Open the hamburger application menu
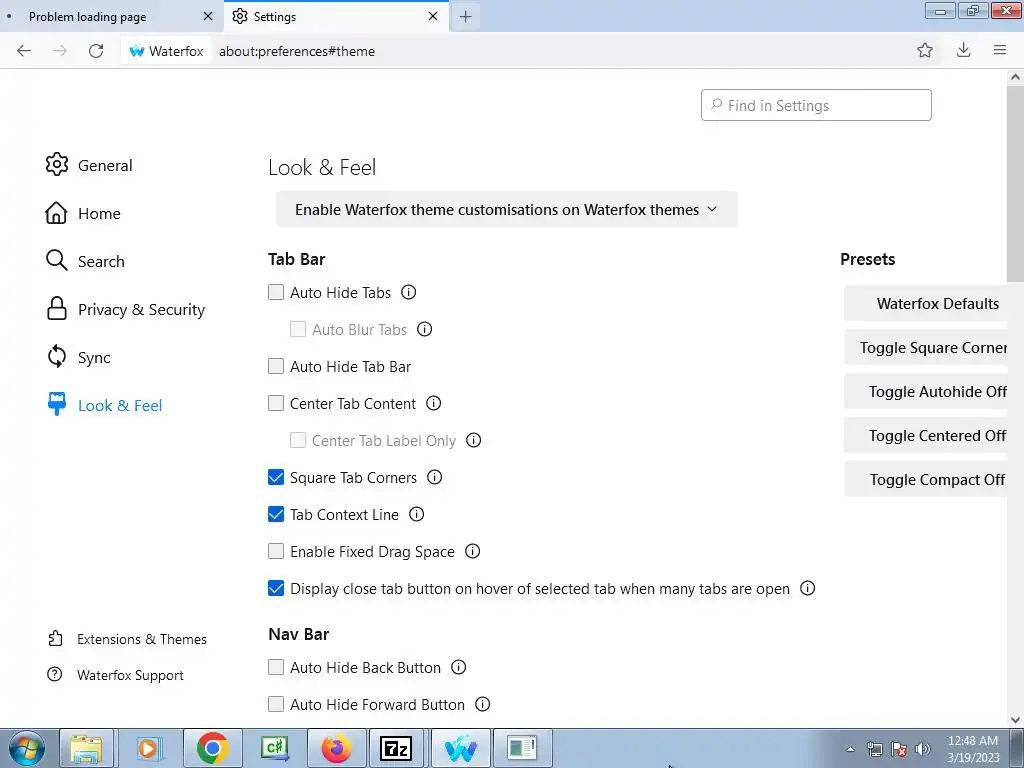Screen dimensions: 1024x768 (1000, 50)
